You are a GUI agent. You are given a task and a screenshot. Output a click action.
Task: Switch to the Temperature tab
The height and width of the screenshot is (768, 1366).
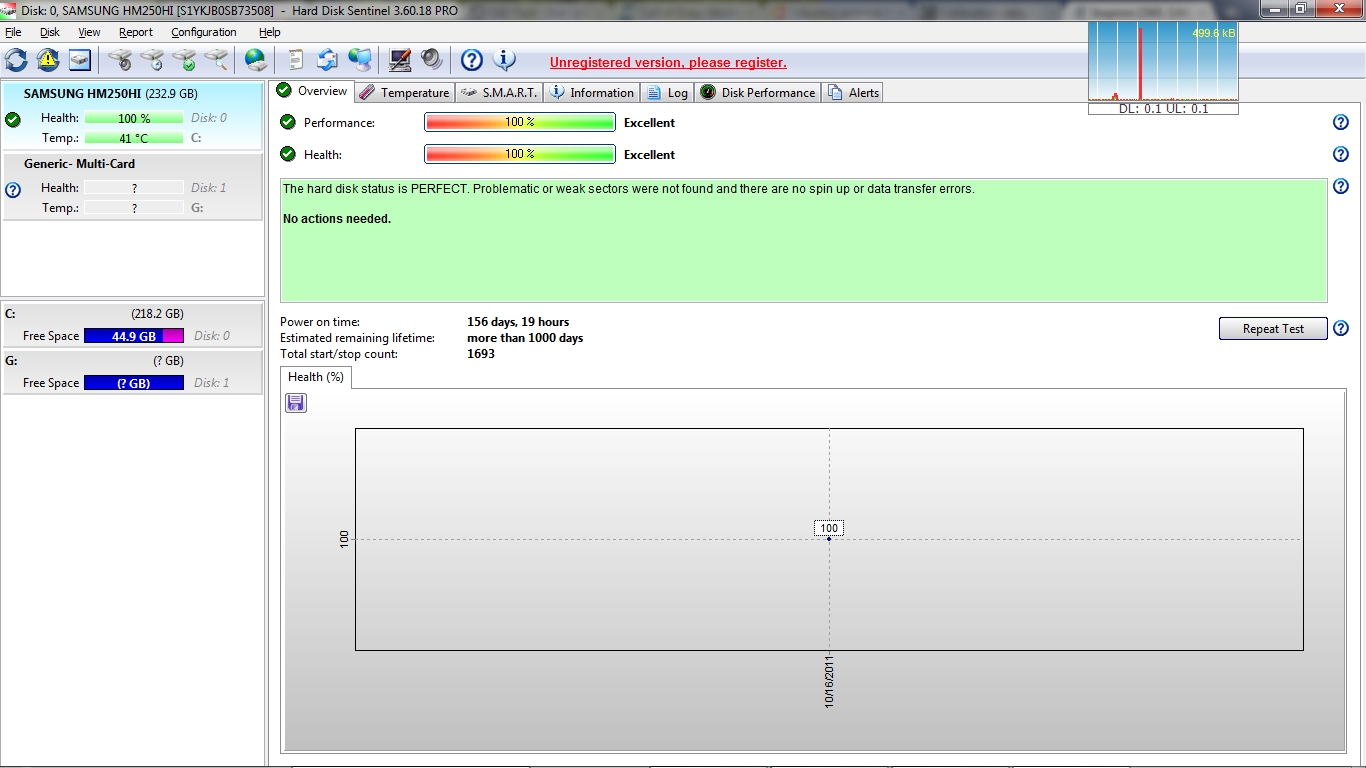pyautogui.click(x=404, y=93)
